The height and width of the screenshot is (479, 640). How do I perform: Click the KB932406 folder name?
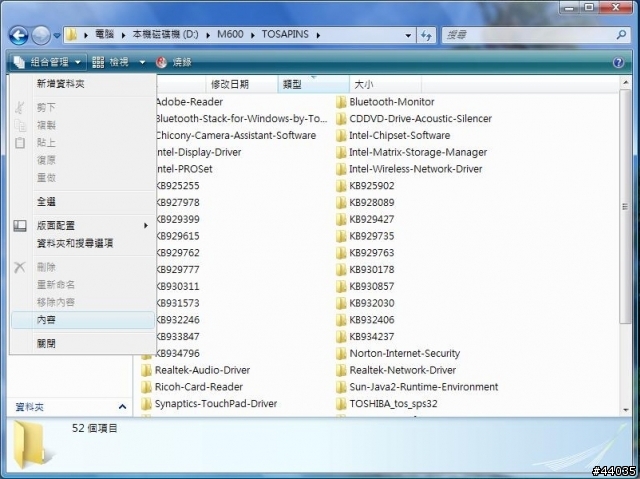(x=372, y=320)
